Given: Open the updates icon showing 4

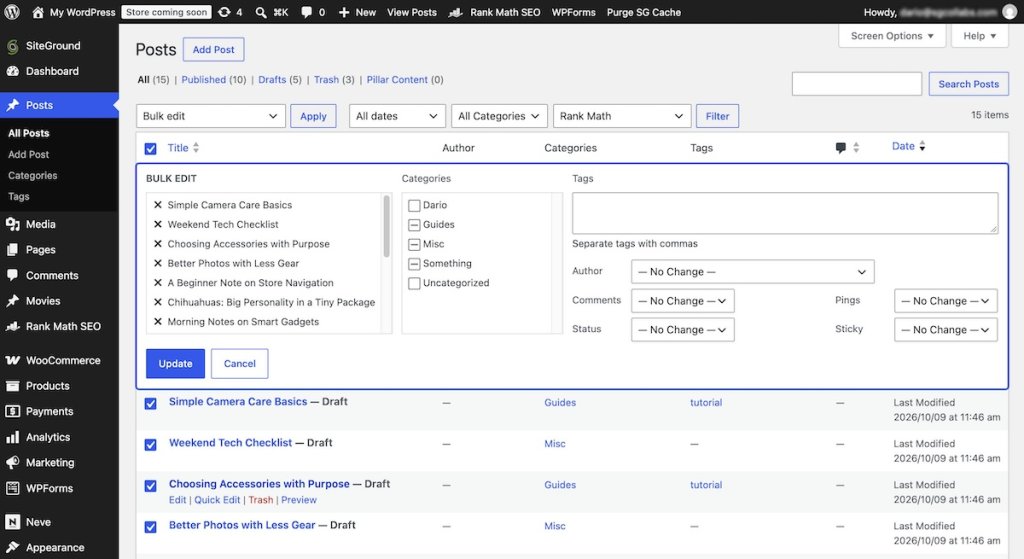Looking at the screenshot, I should click(x=224, y=12).
